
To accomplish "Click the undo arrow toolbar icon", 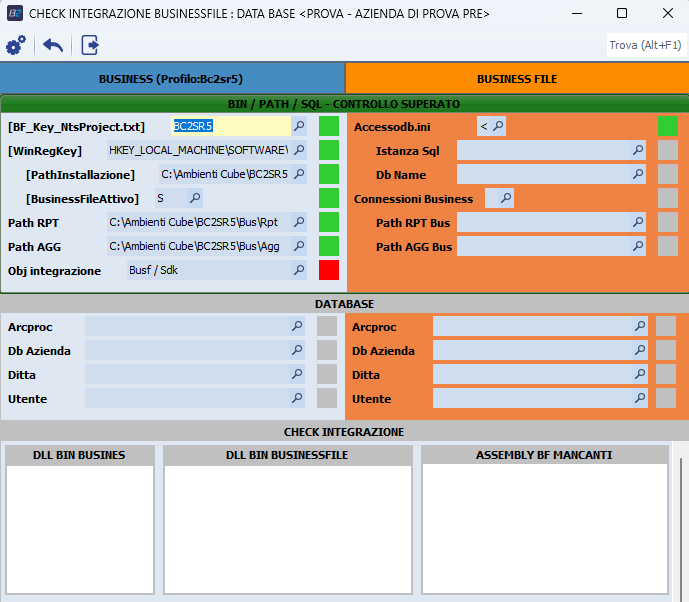I will (53, 45).
